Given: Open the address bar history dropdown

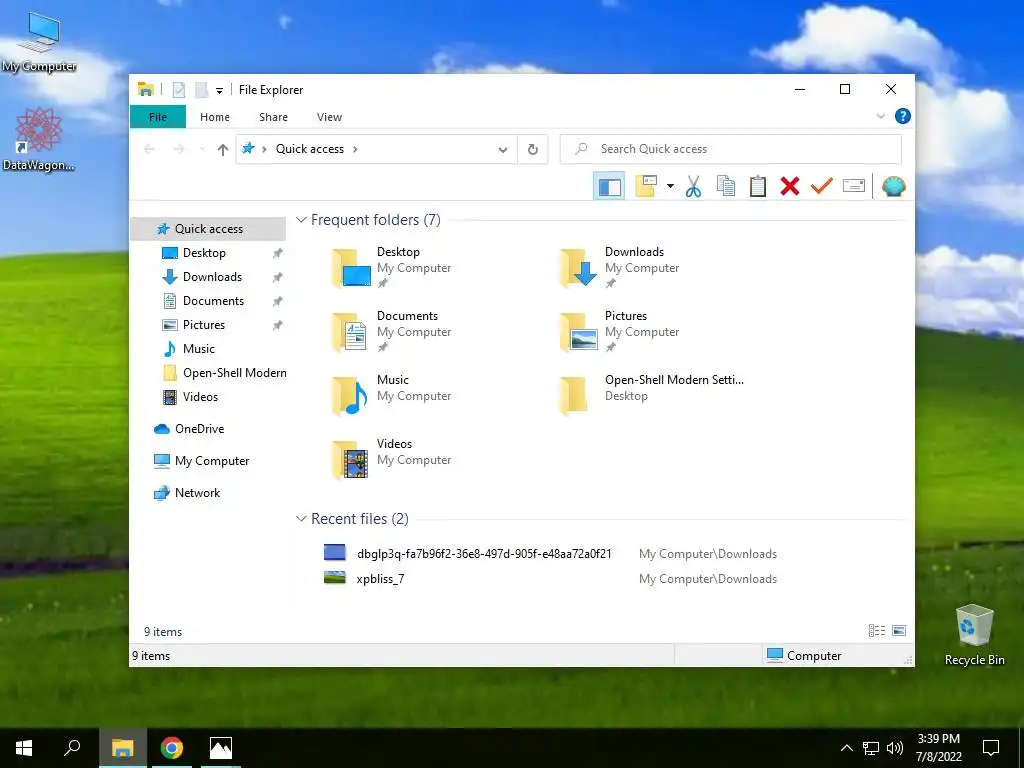Looking at the screenshot, I should (502, 150).
